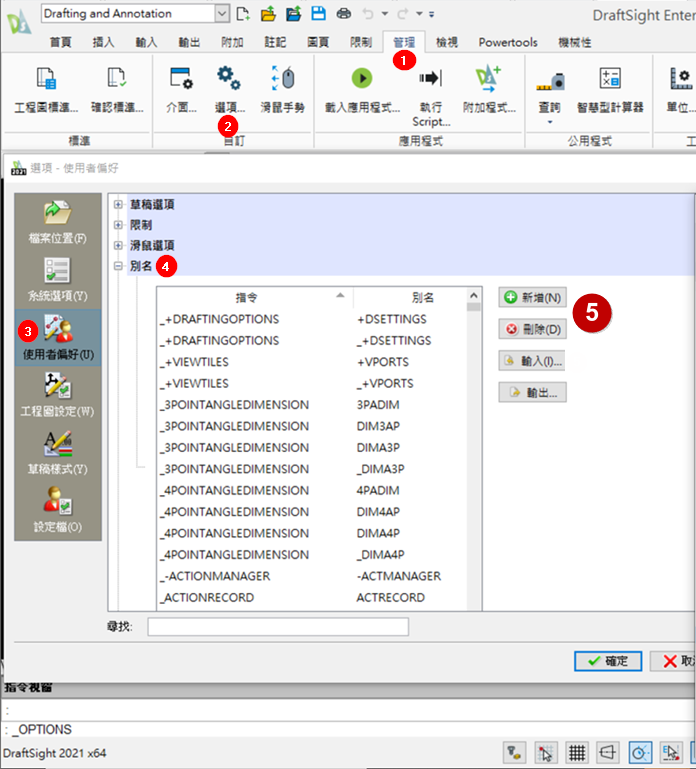Select 工程圖設定(W) in options sidebar
This screenshot has width=696, height=769.
click(58, 395)
